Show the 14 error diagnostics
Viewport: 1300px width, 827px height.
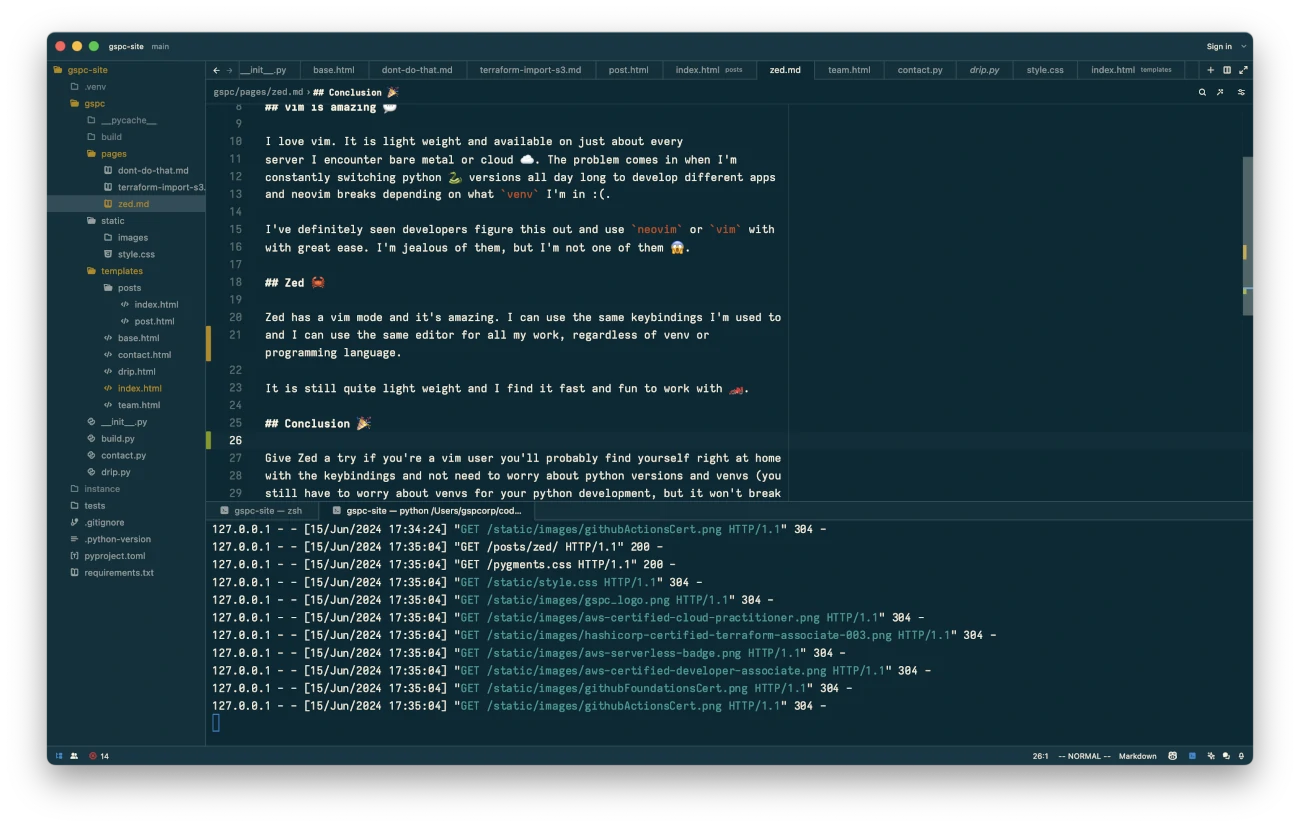[x=99, y=756]
